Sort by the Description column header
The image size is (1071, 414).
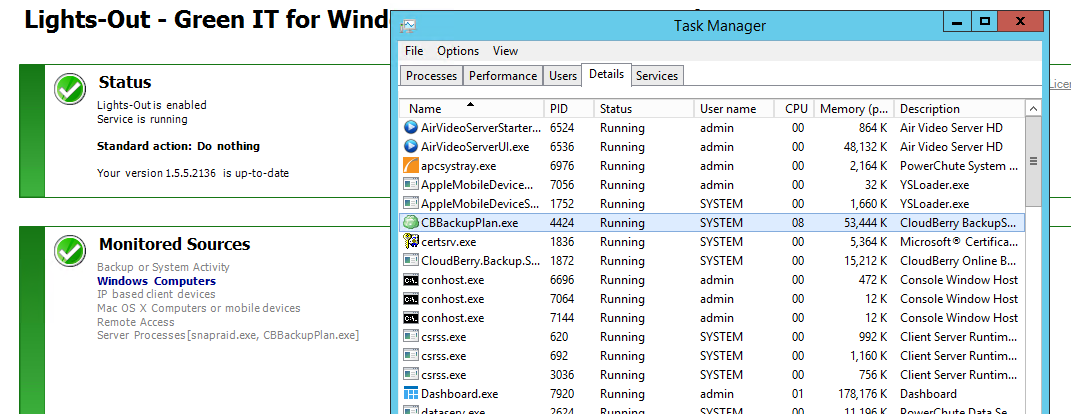(x=960, y=109)
